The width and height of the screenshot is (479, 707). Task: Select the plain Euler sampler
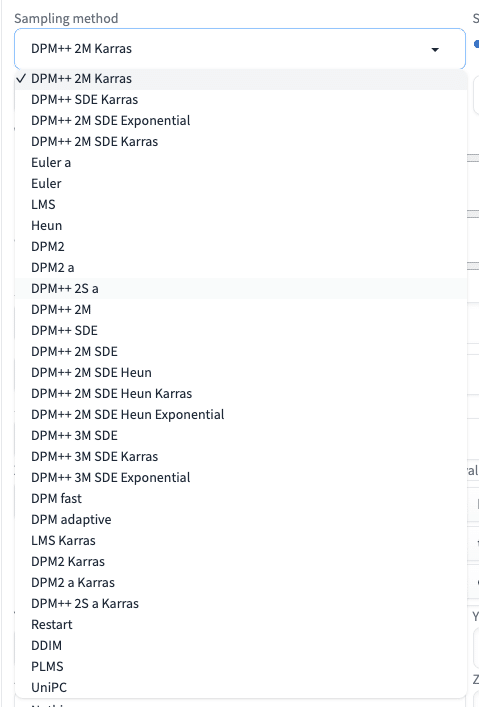point(241,184)
